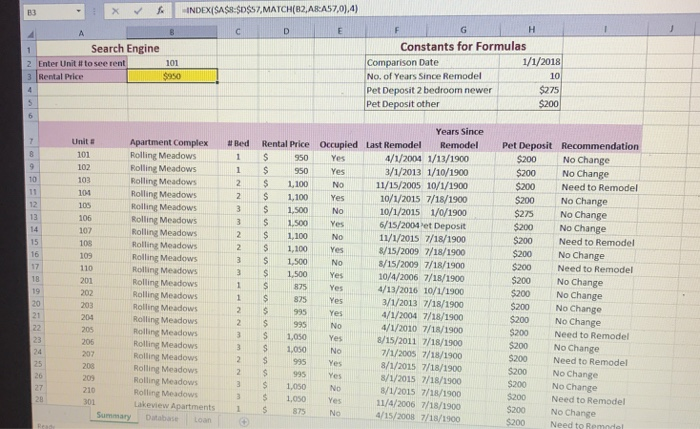Select unit 103 cell
This screenshot has width=700, height=429.
(84, 180)
